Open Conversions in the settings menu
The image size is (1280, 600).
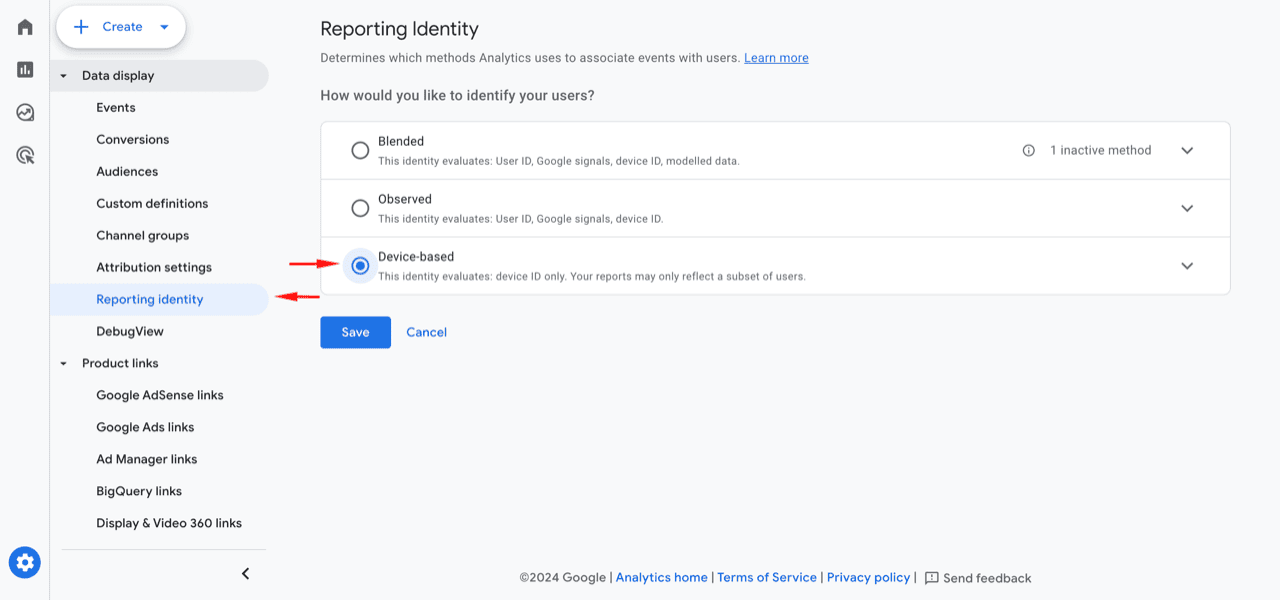pyautogui.click(x=133, y=140)
